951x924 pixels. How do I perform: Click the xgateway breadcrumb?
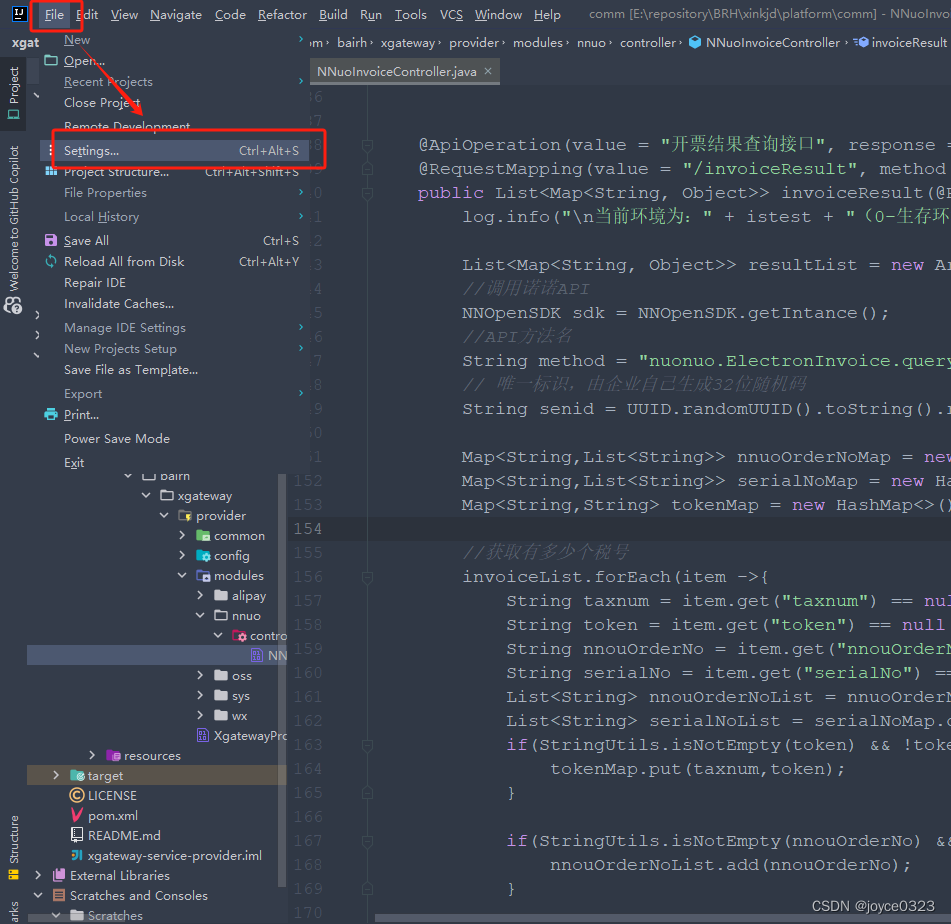tap(408, 42)
